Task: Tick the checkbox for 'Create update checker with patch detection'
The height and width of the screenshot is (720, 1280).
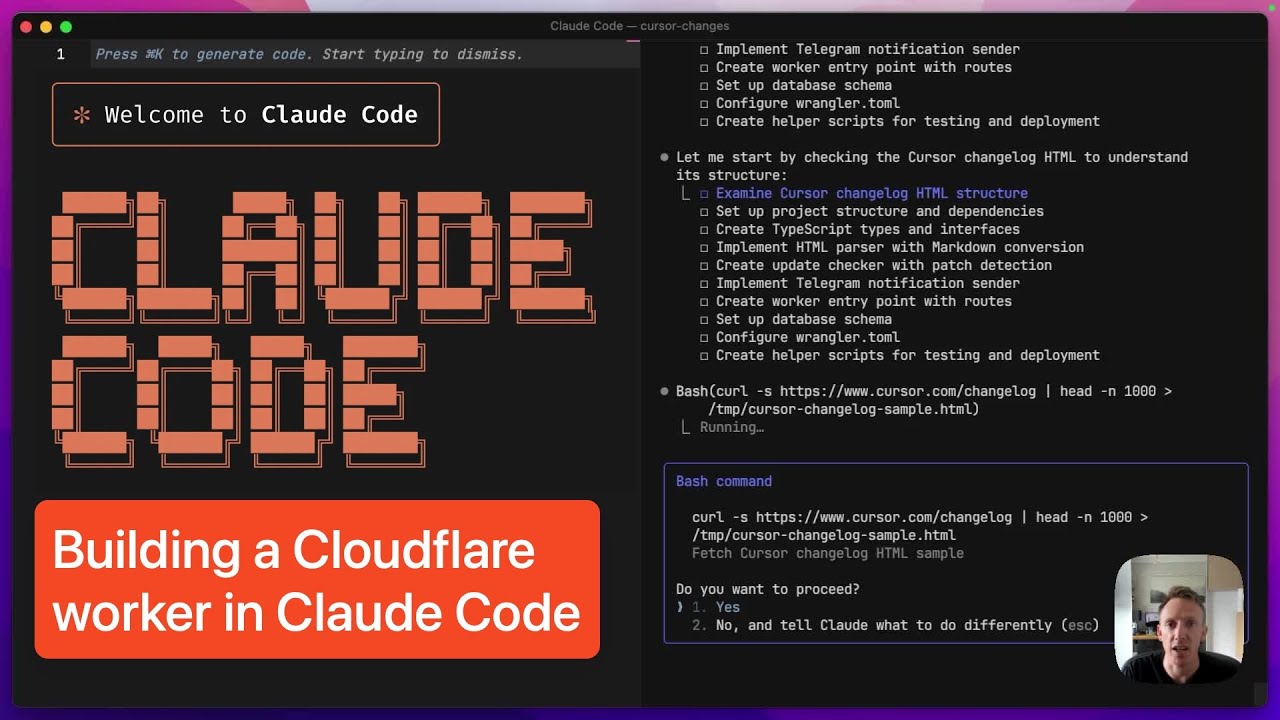Action: (x=704, y=265)
